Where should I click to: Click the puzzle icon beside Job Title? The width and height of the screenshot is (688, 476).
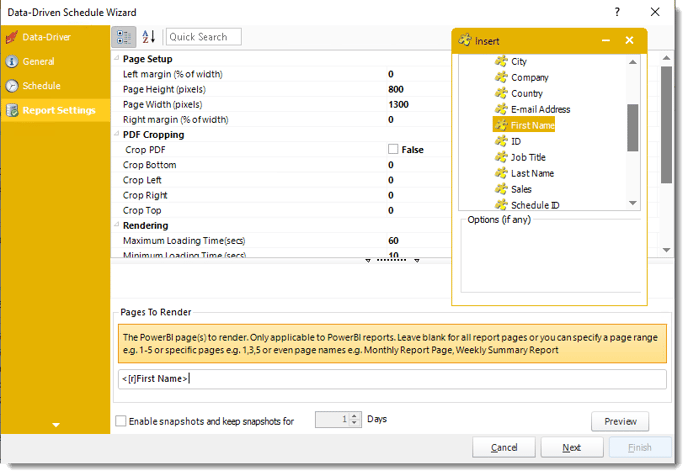click(501, 157)
